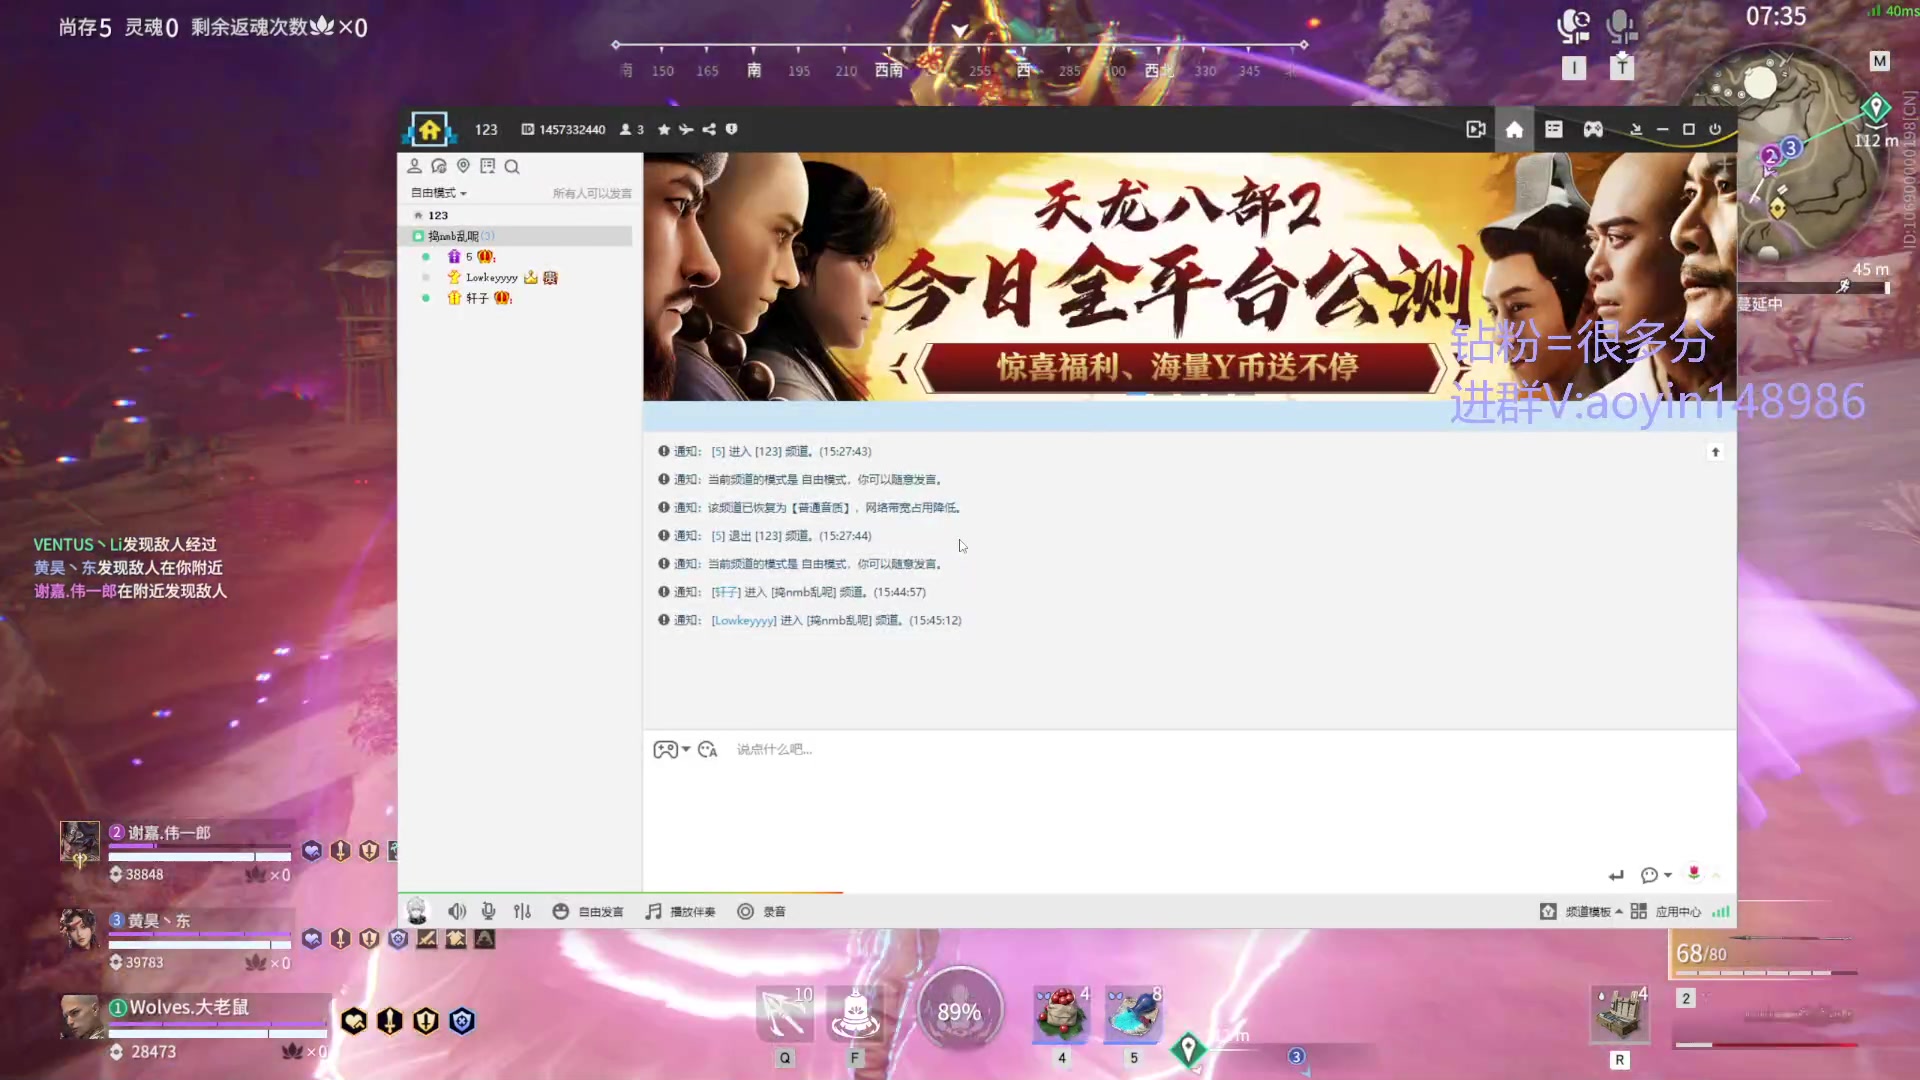Open the 应用中心 app center
The image size is (1920, 1080).
1666,911
